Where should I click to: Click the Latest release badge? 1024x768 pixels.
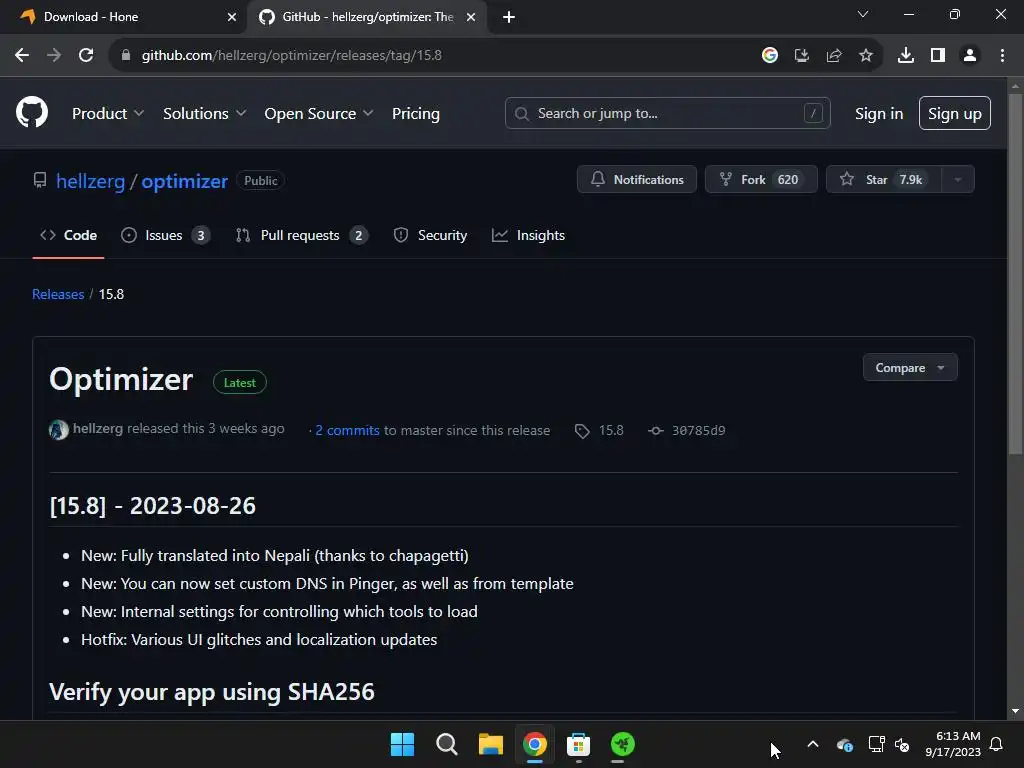coord(240,383)
